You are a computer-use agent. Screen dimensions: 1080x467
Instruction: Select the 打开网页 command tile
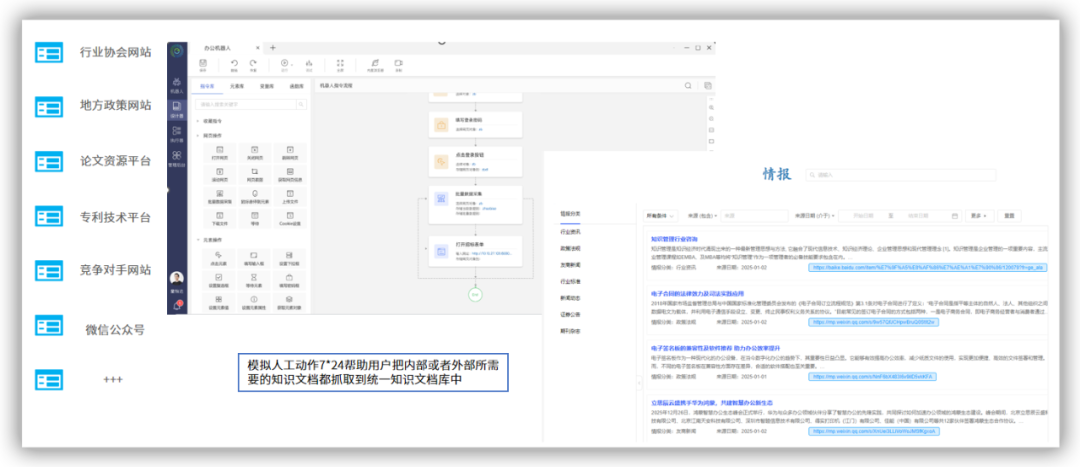coord(220,152)
